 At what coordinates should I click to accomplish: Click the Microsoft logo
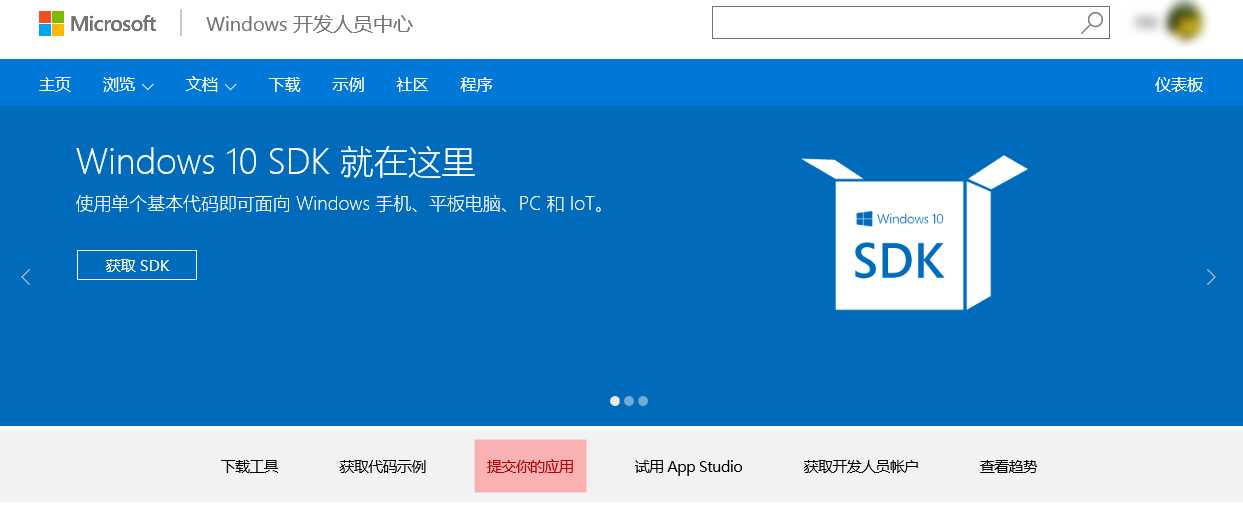pos(97,23)
